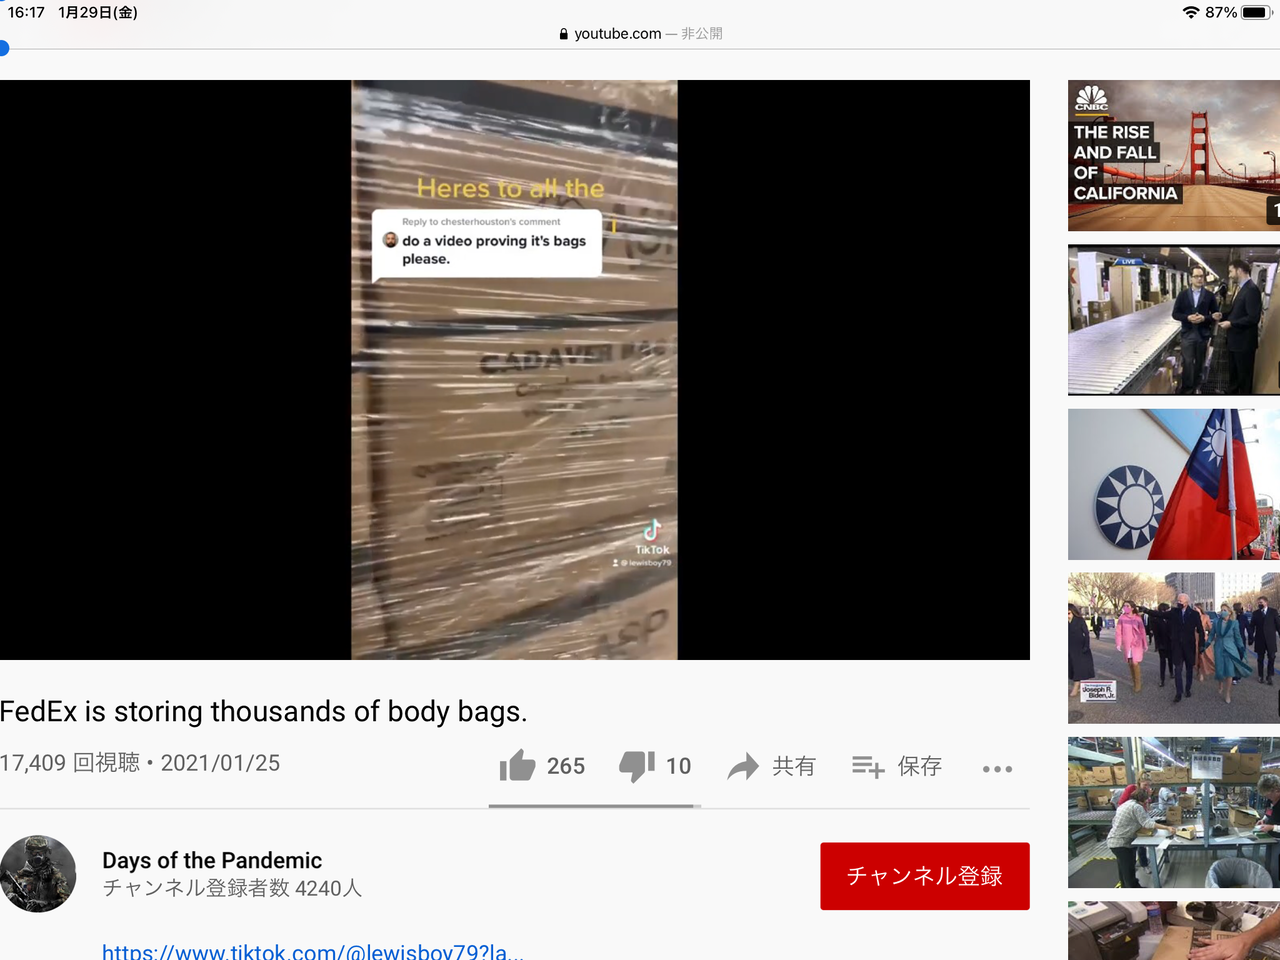Tap the share arrow icon
The height and width of the screenshot is (960, 1280).
[743, 766]
